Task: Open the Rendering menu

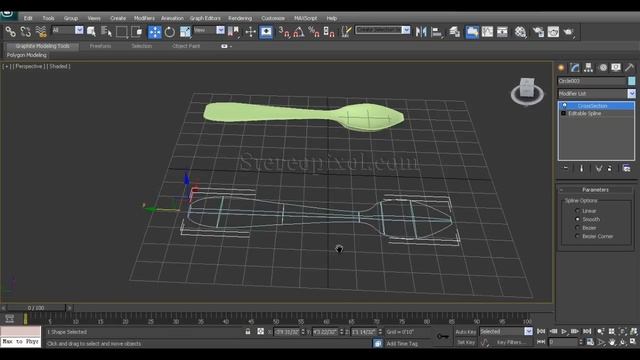Action: tap(240, 18)
